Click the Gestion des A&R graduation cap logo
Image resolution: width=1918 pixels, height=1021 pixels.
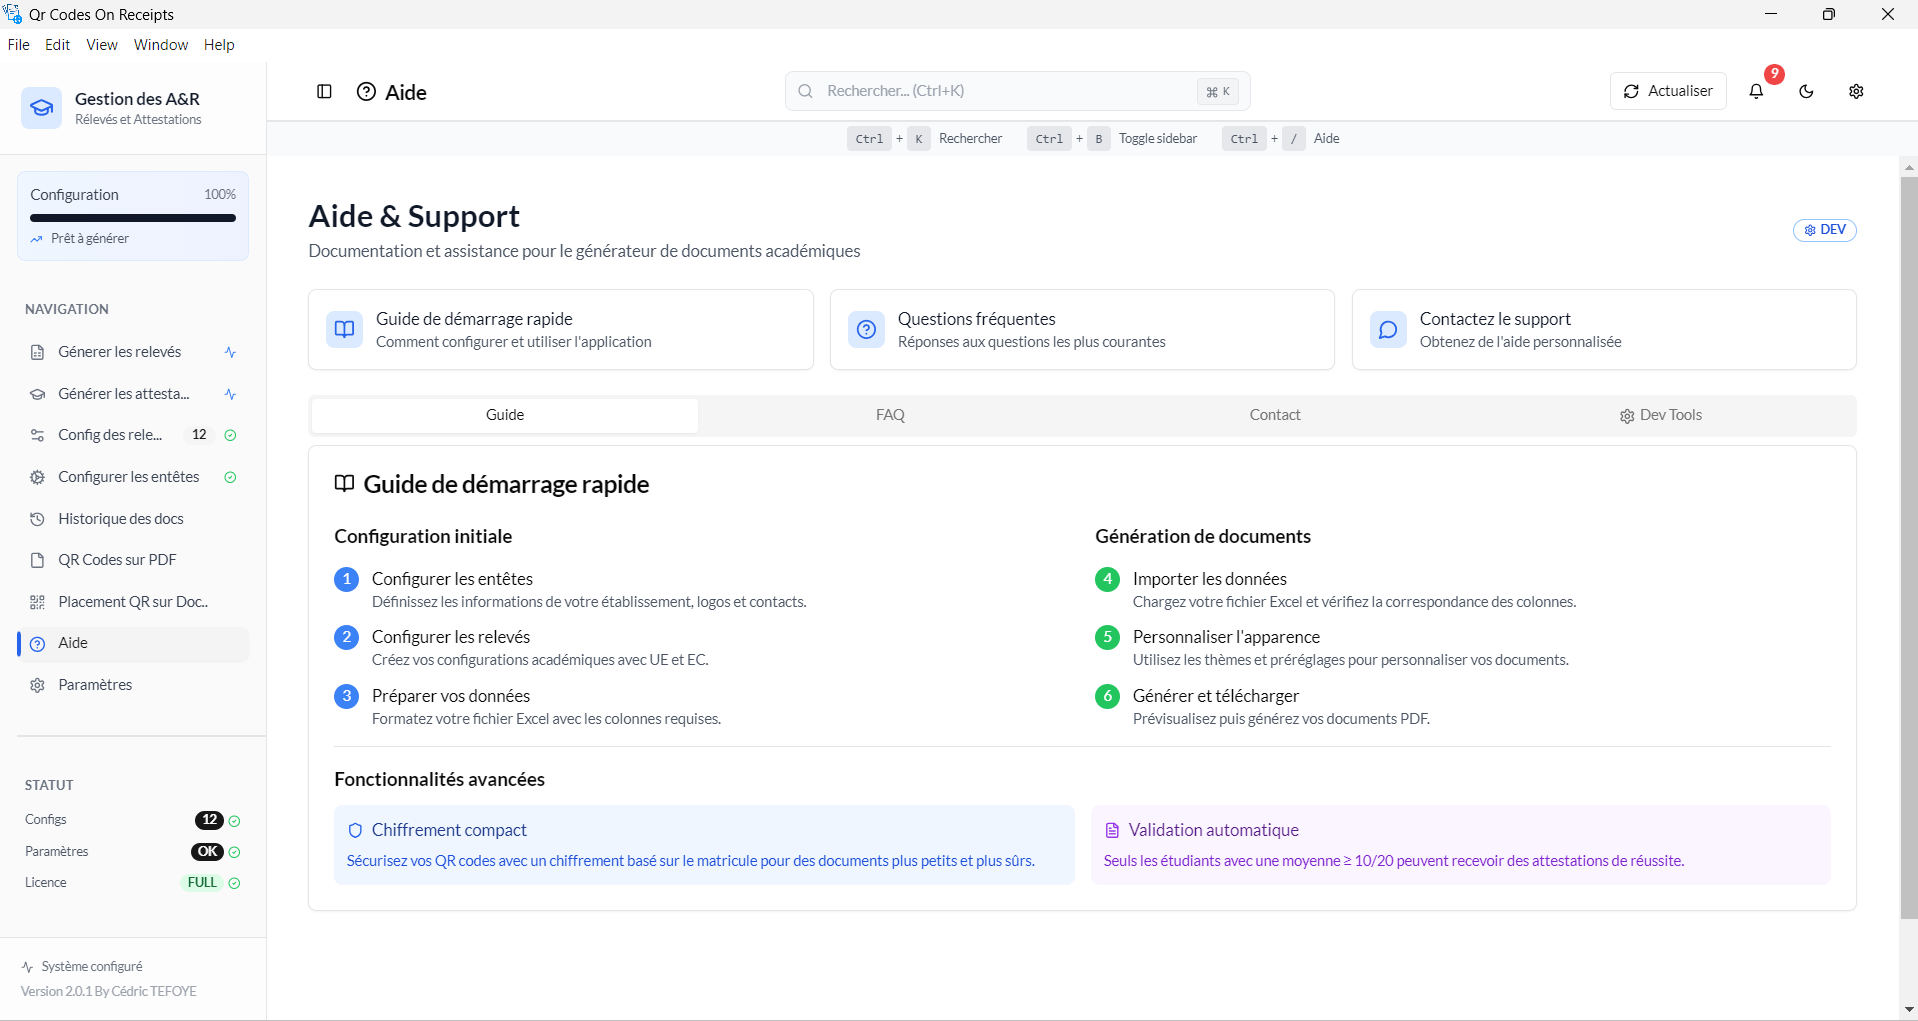click(x=42, y=108)
